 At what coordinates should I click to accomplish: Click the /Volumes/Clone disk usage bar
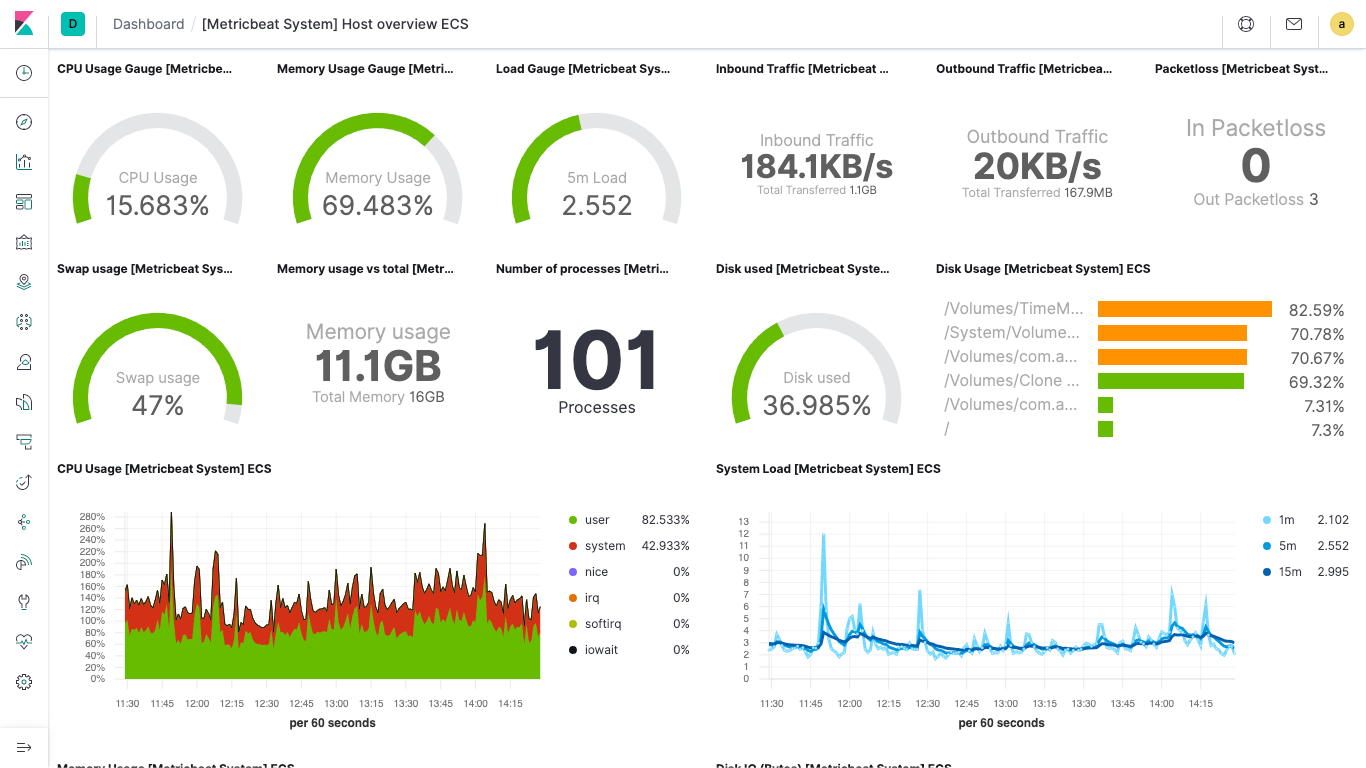[x=1171, y=381]
